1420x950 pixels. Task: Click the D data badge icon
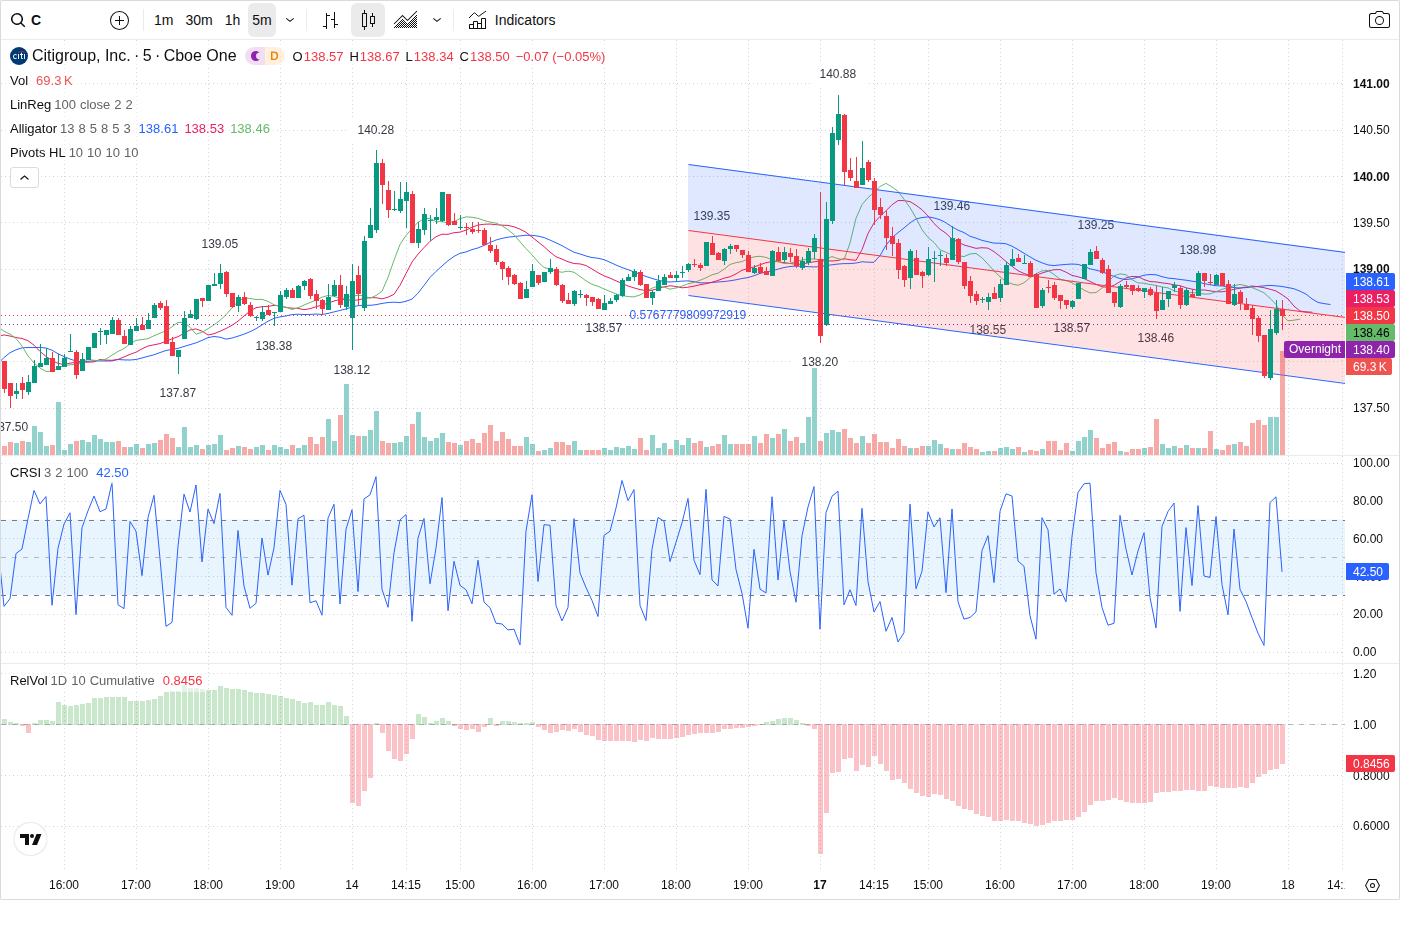click(274, 56)
